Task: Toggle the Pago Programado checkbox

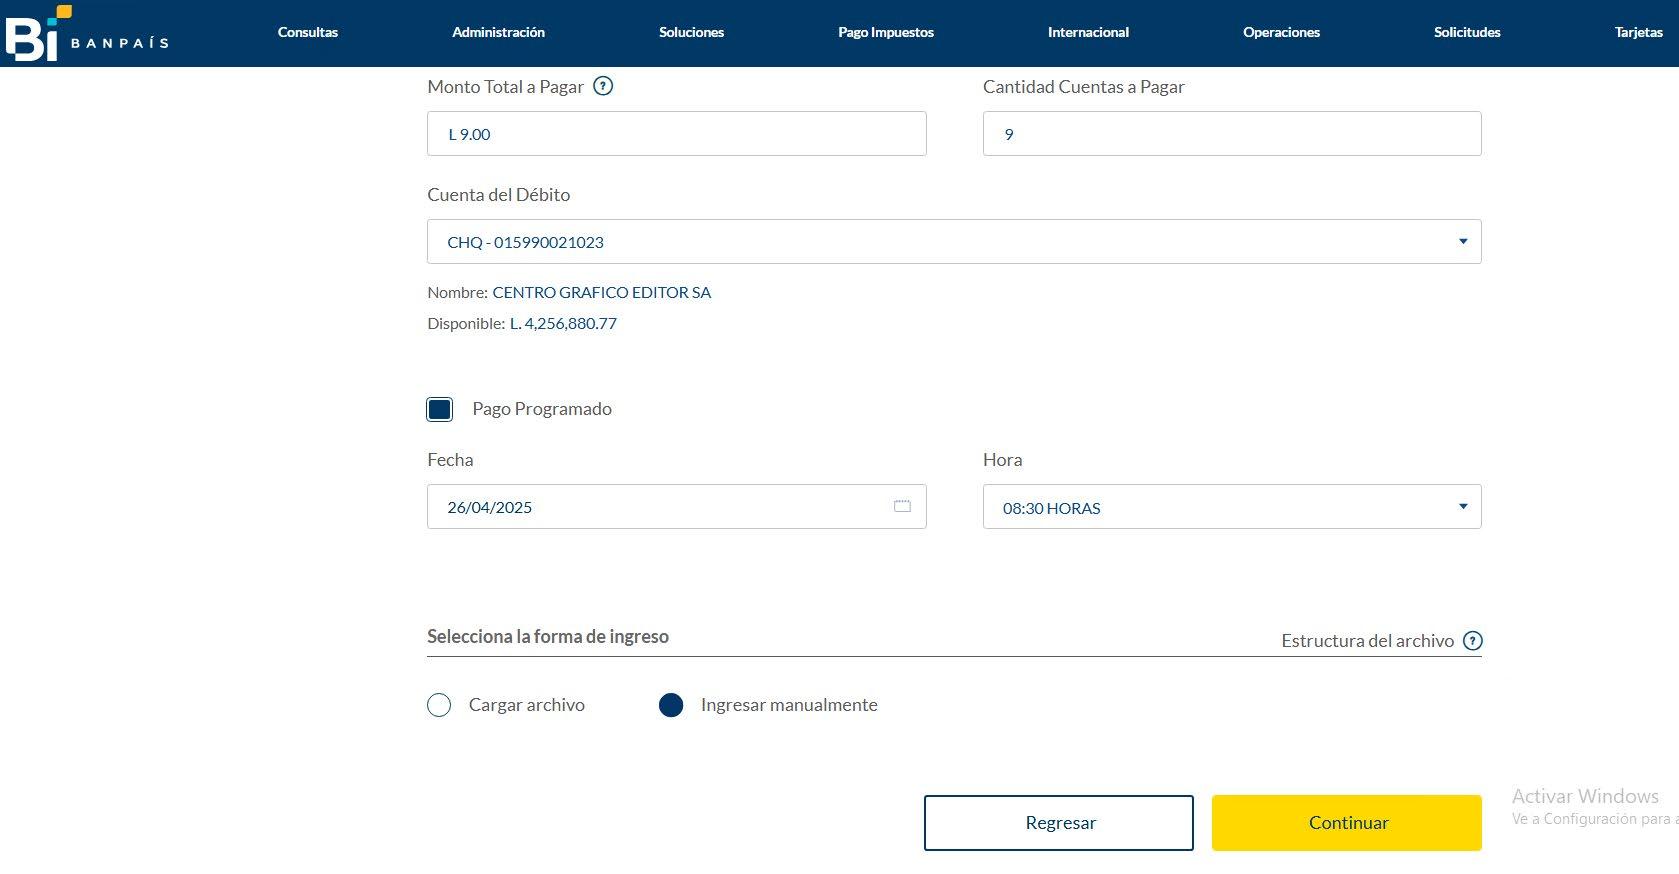Action: click(x=440, y=409)
